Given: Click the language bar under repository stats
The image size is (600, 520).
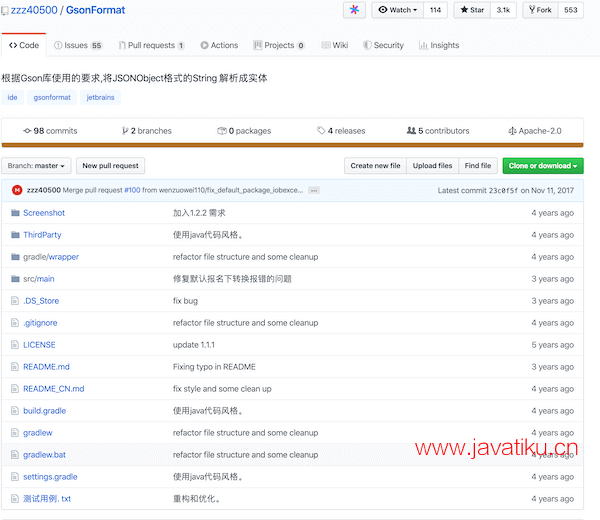Looking at the screenshot, I should tap(292, 145).
